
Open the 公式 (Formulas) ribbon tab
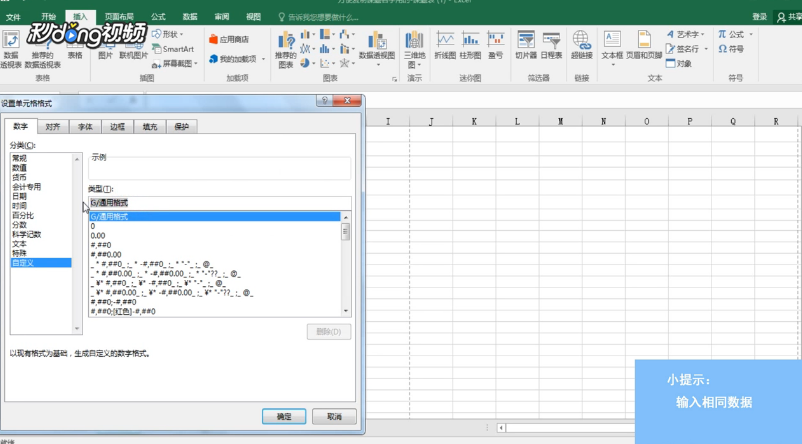click(x=158, y=17)
